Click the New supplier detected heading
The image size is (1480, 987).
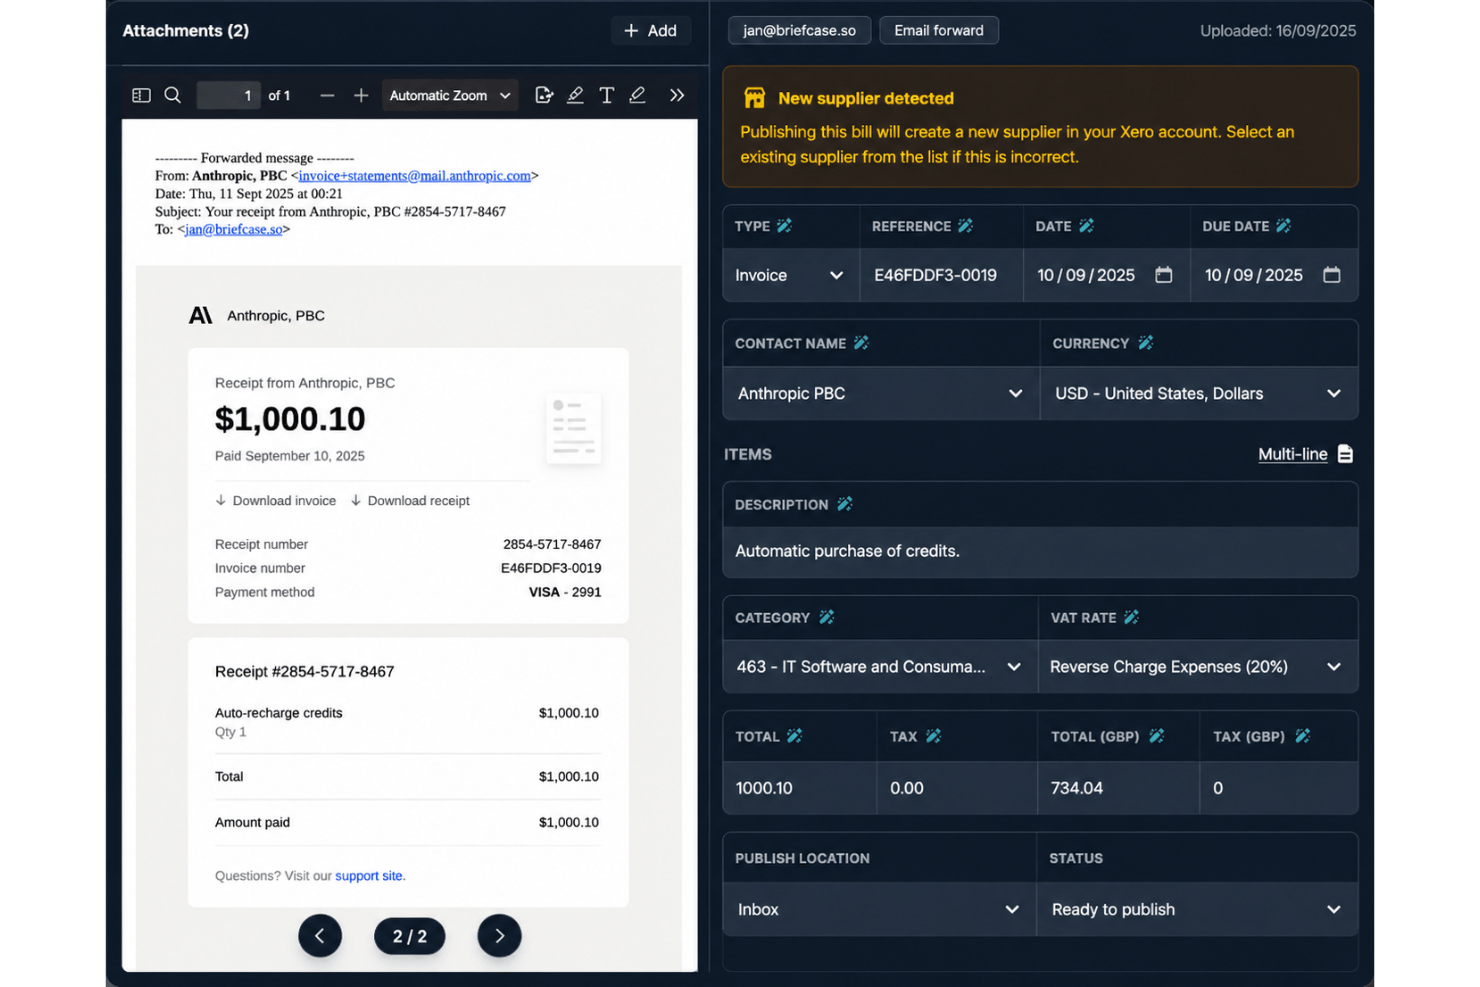pyautogui.click(x=866, y=98)
